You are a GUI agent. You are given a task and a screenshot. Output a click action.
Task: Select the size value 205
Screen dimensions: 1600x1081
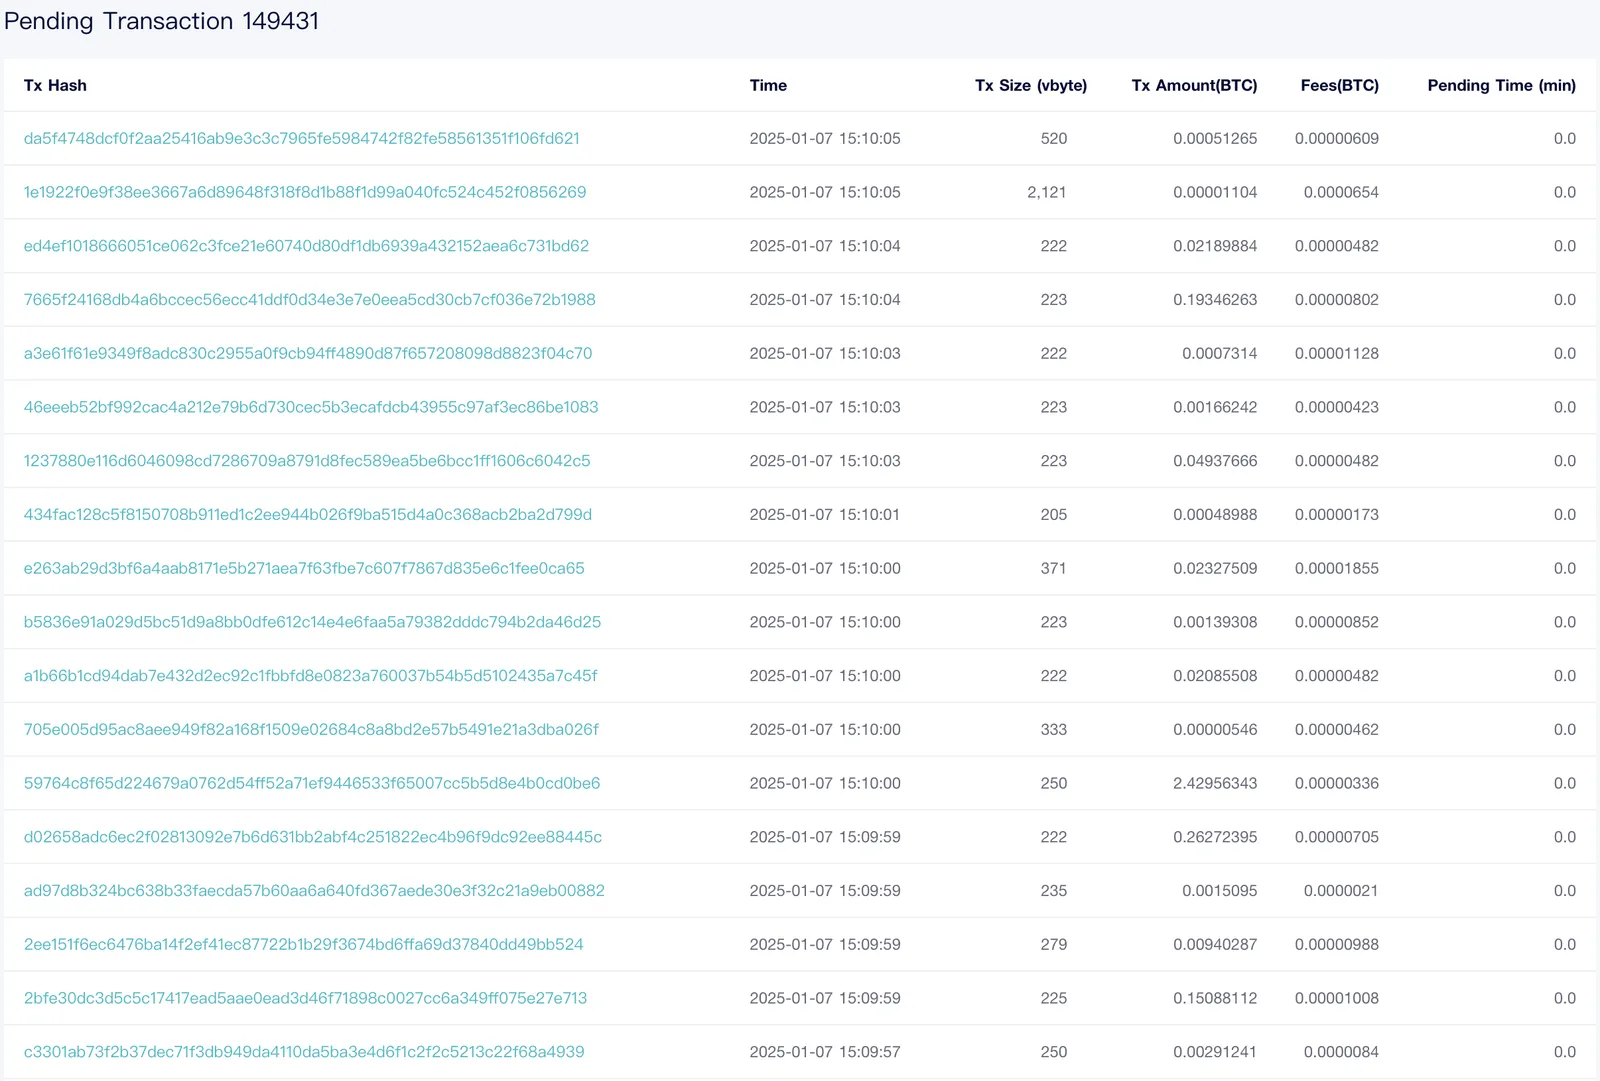click(x=1054, y=515)
